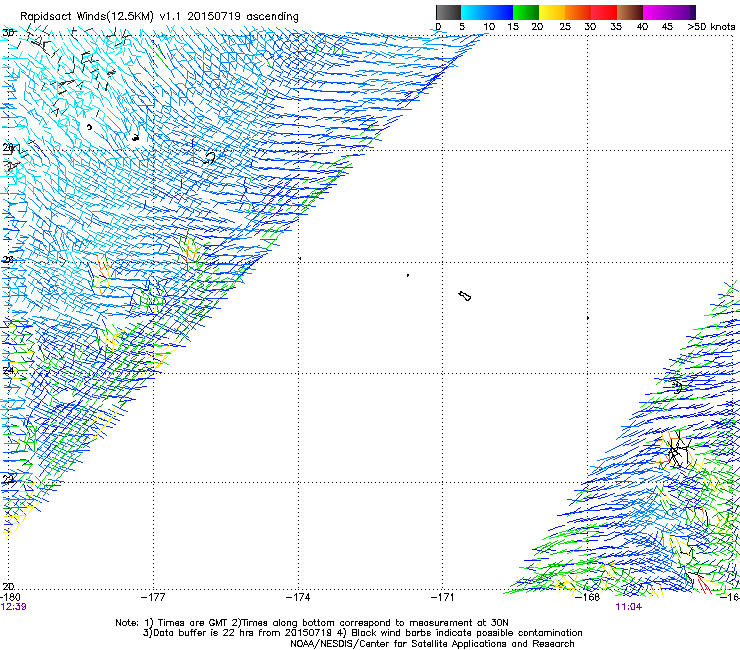Click the "NOAA/NESDIS/Center for Satellite Applications and Research" credit
This screenshot has width=740, height=650.
click(x=432, y=644)
